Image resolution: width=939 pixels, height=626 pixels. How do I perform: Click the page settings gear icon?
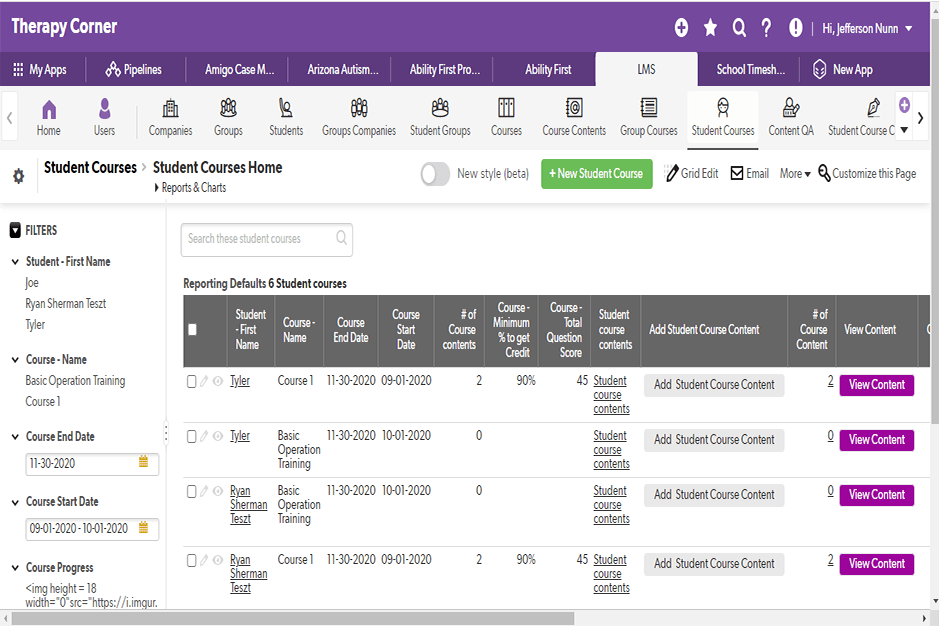coord(19,176)
